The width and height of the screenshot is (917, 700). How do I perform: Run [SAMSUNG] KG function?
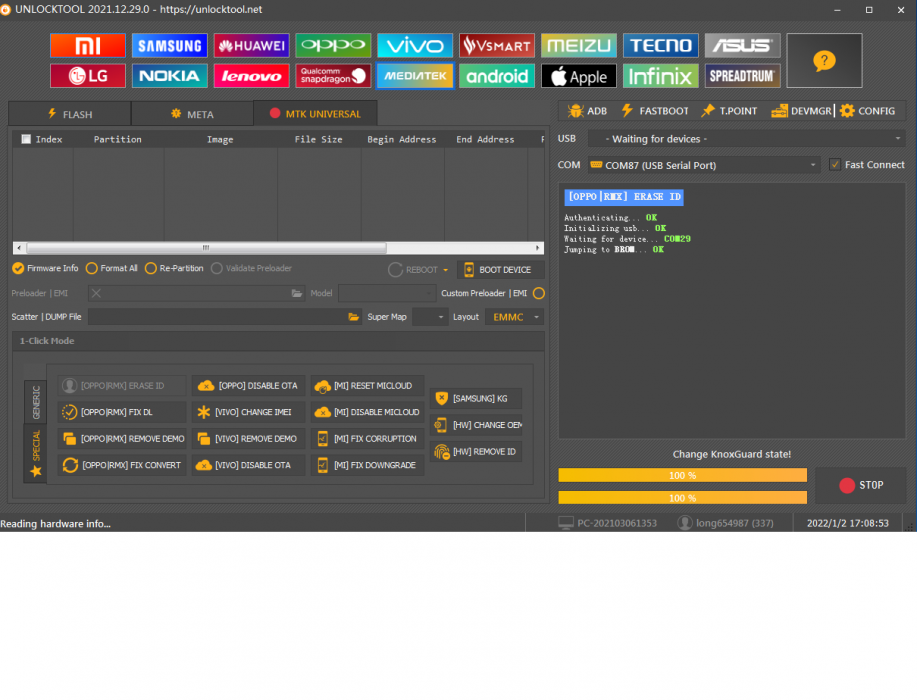tap(475, 399)
